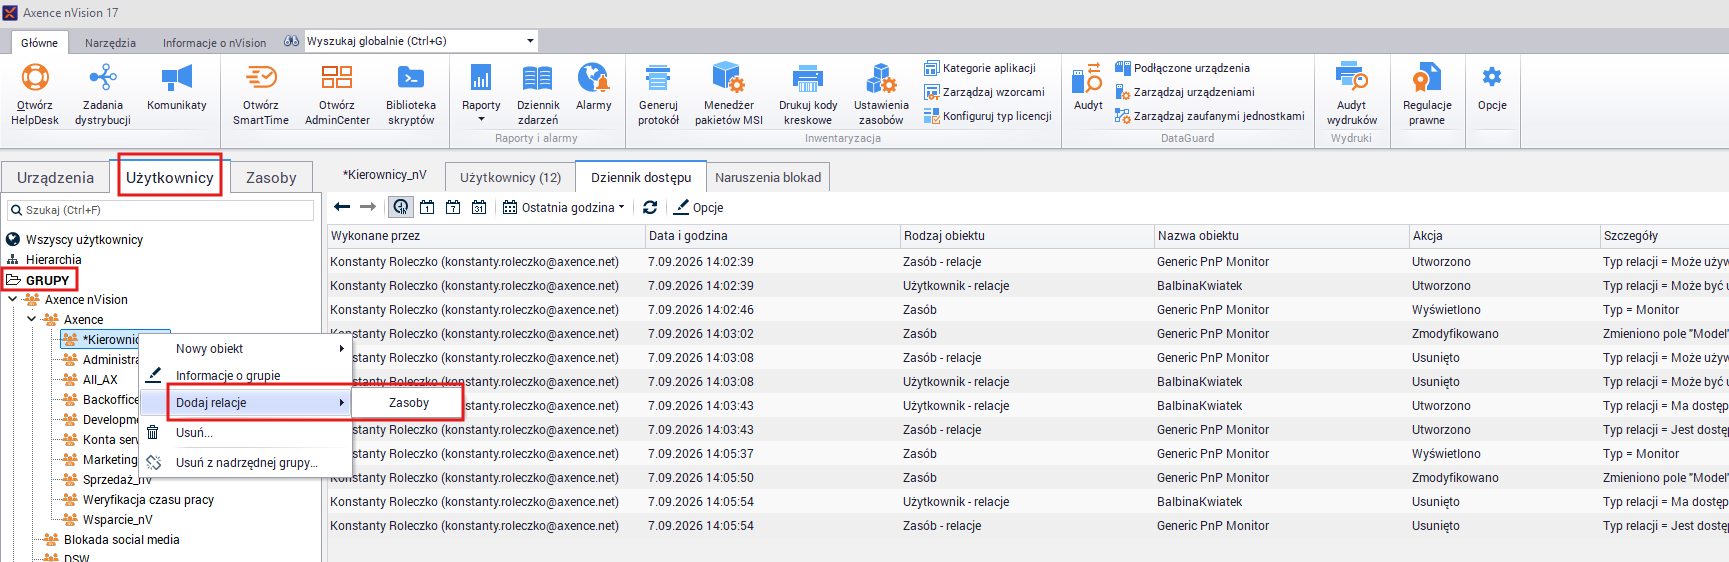Click Generuj protokół

[658, 94]
